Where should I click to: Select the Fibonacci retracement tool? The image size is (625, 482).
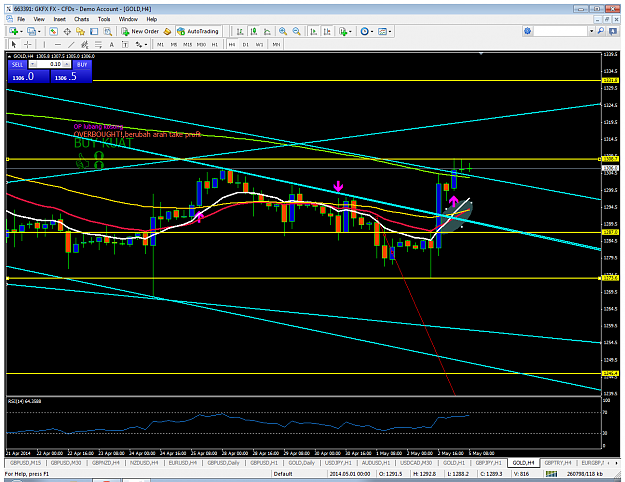point(98,44)
